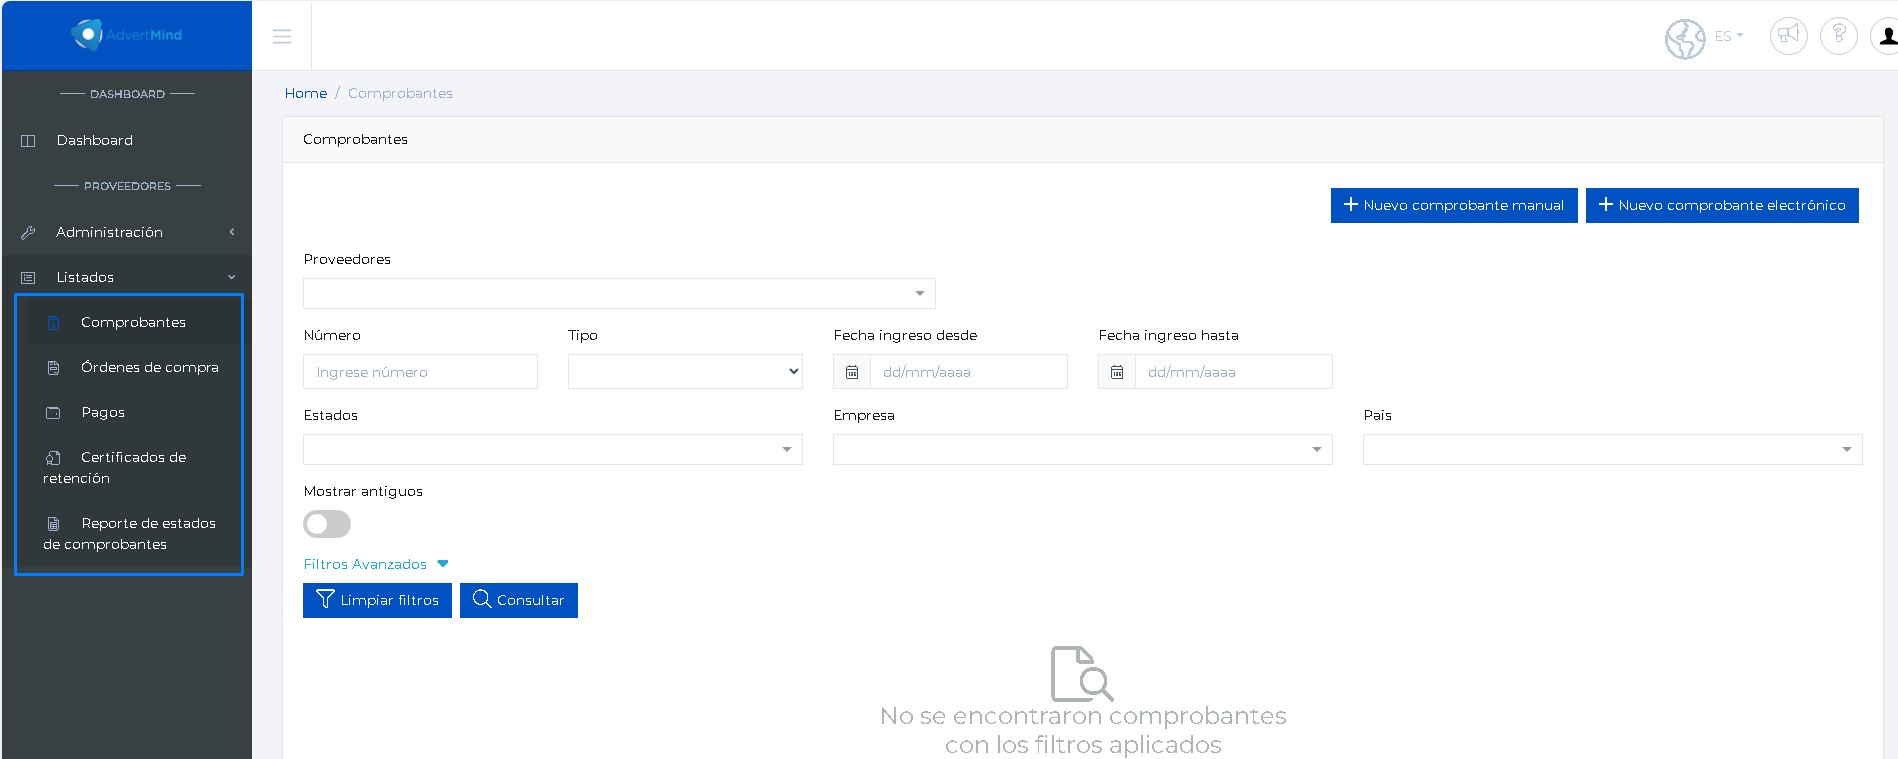
Task: Click the help question mark icon
Action: tap(1838, 36)
